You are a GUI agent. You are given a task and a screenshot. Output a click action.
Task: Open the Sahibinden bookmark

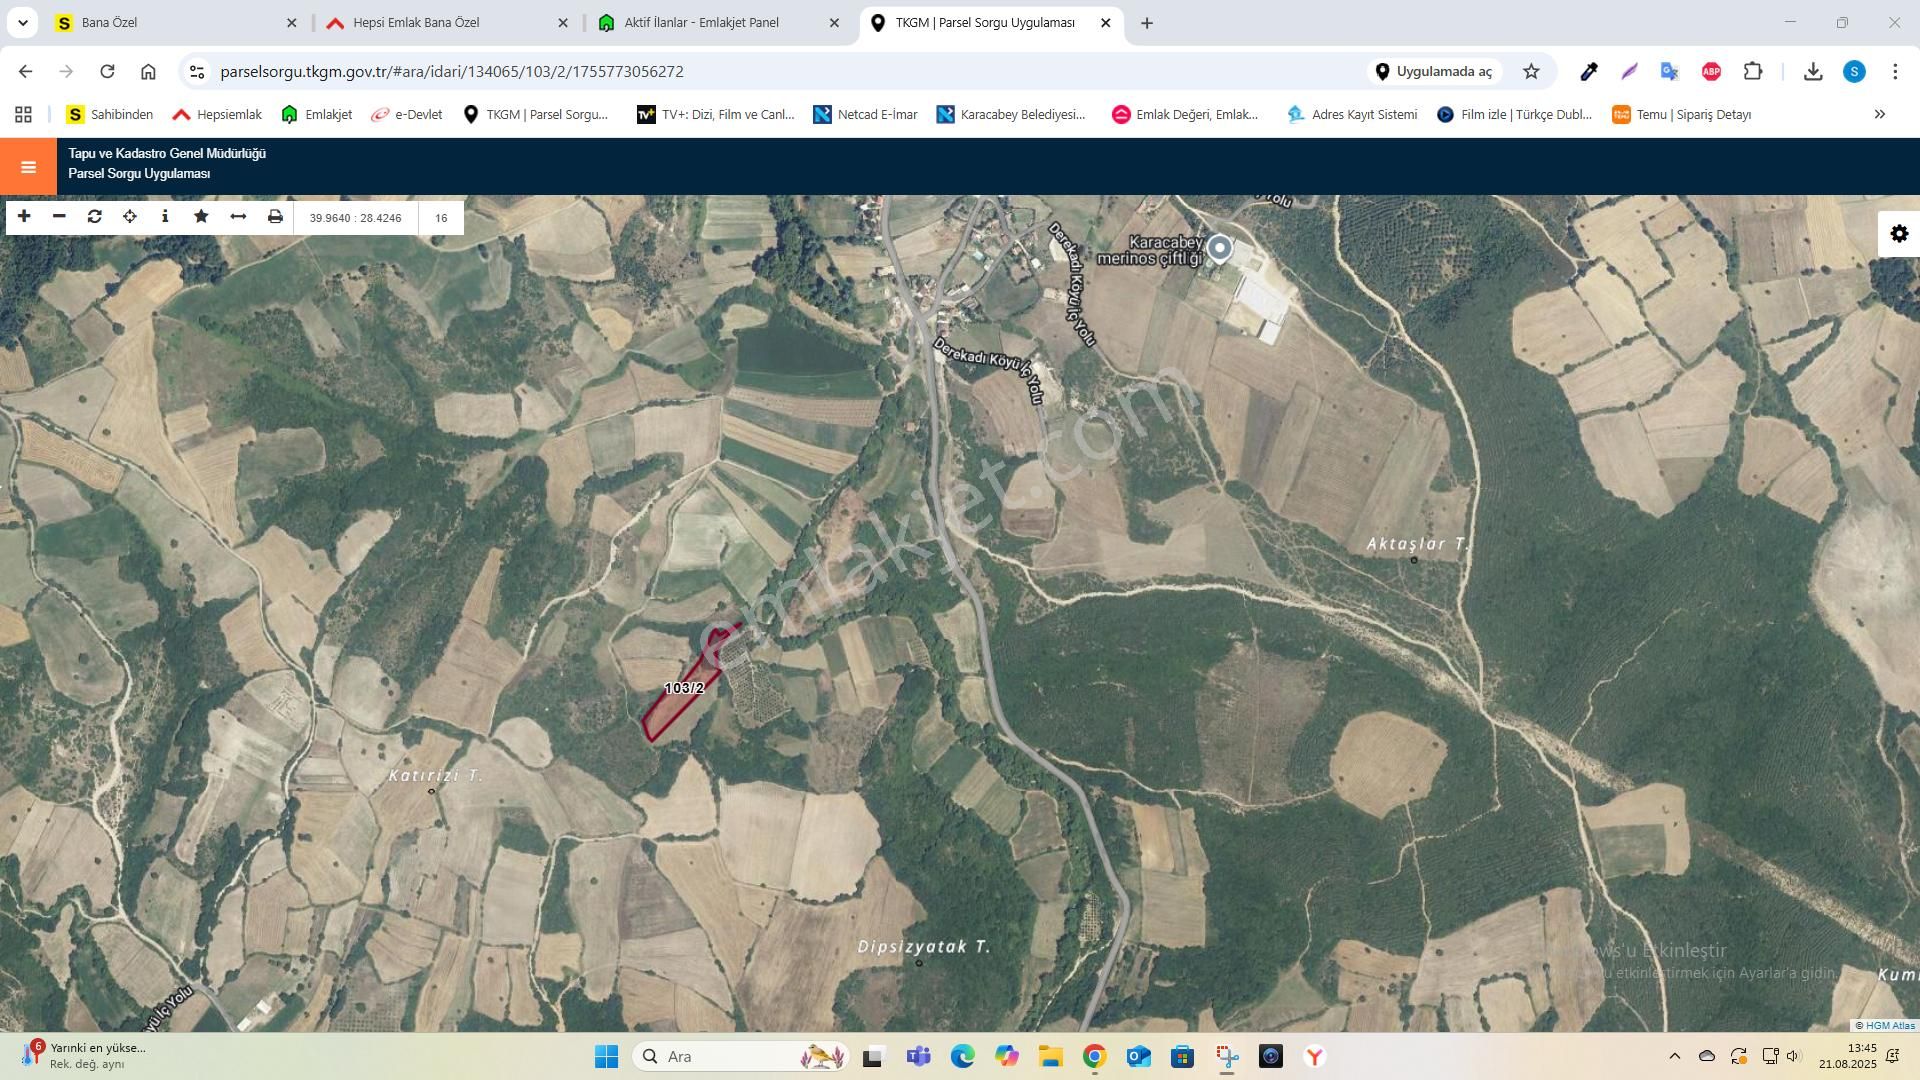click(x=110, y=115)
